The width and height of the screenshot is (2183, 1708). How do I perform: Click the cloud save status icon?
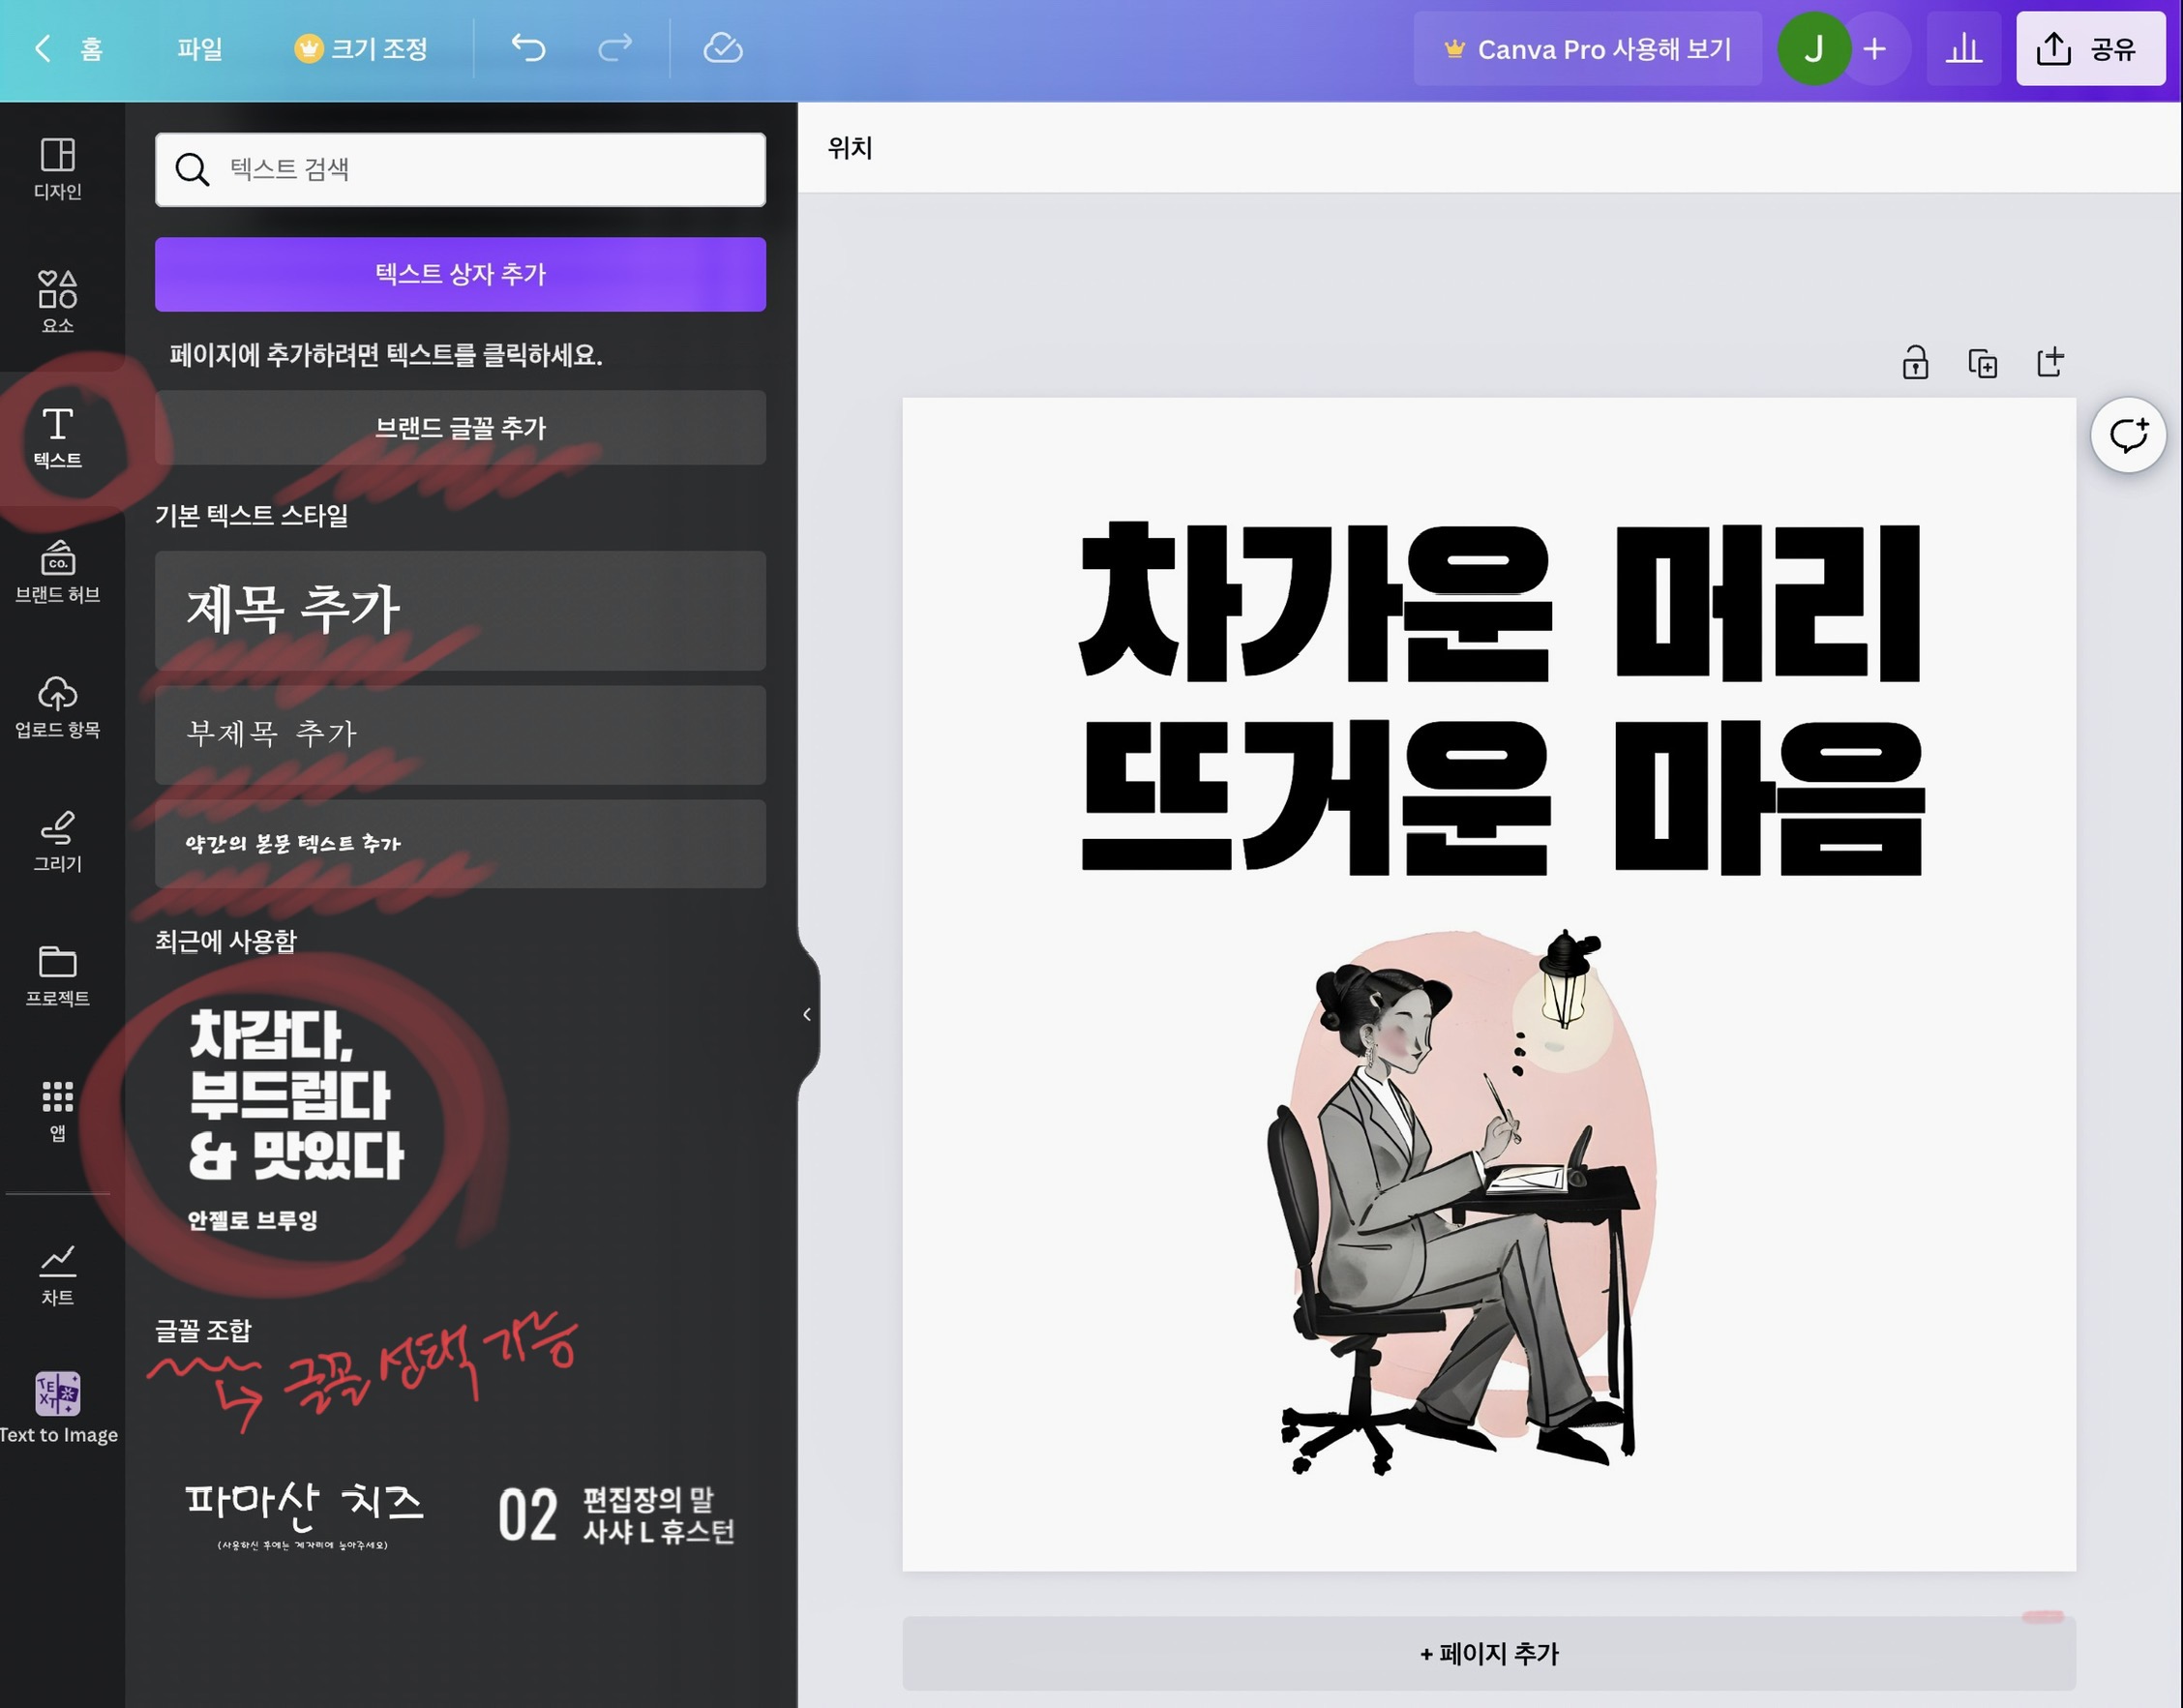coord(722,47)
